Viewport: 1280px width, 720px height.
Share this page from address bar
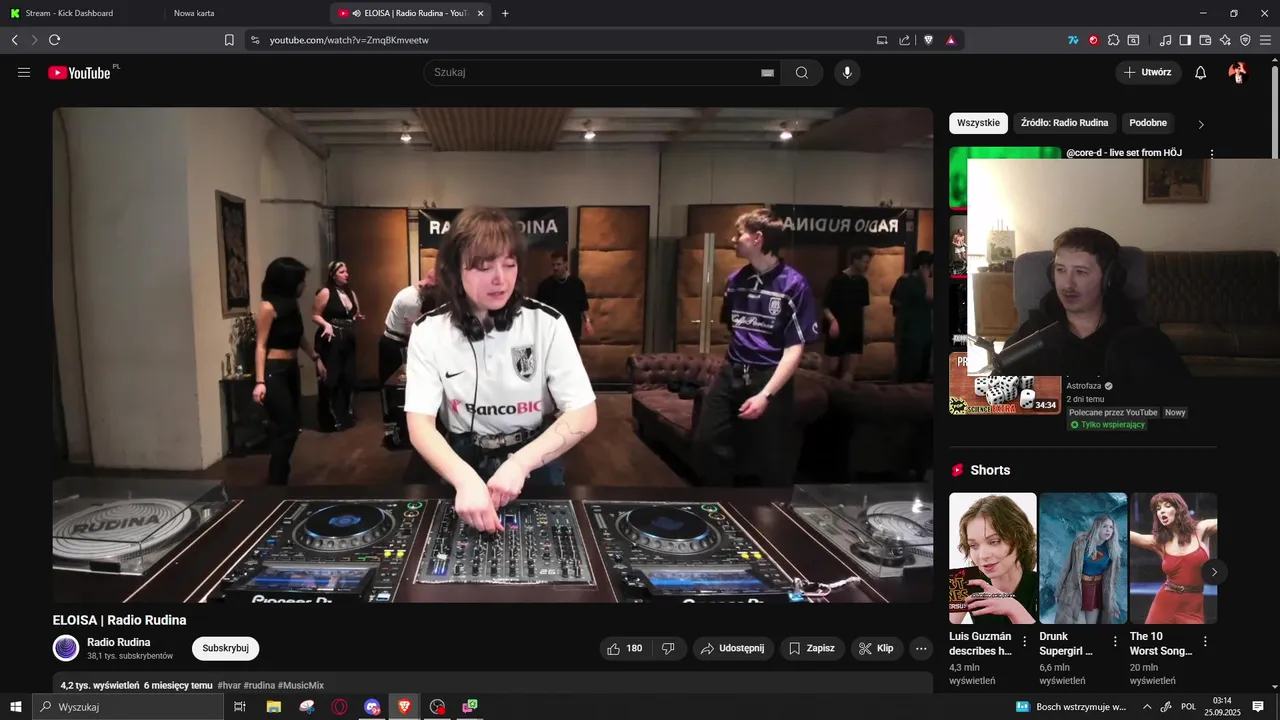click(904, 40)
